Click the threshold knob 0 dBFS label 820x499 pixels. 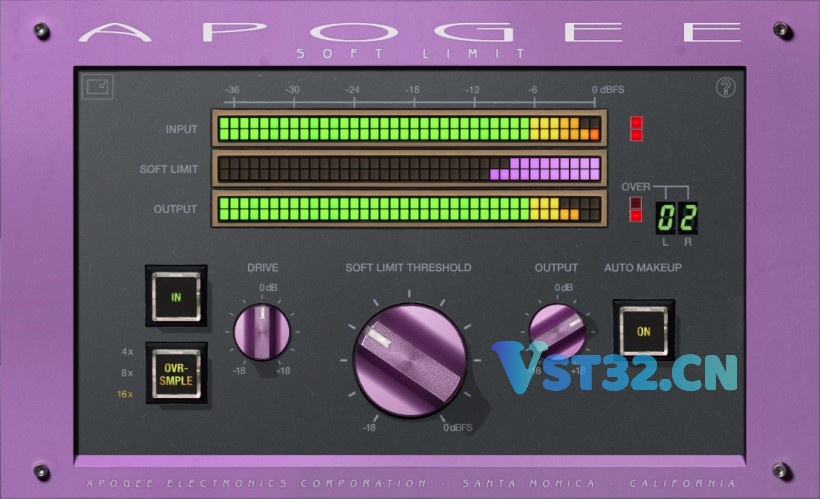point(458,428)
